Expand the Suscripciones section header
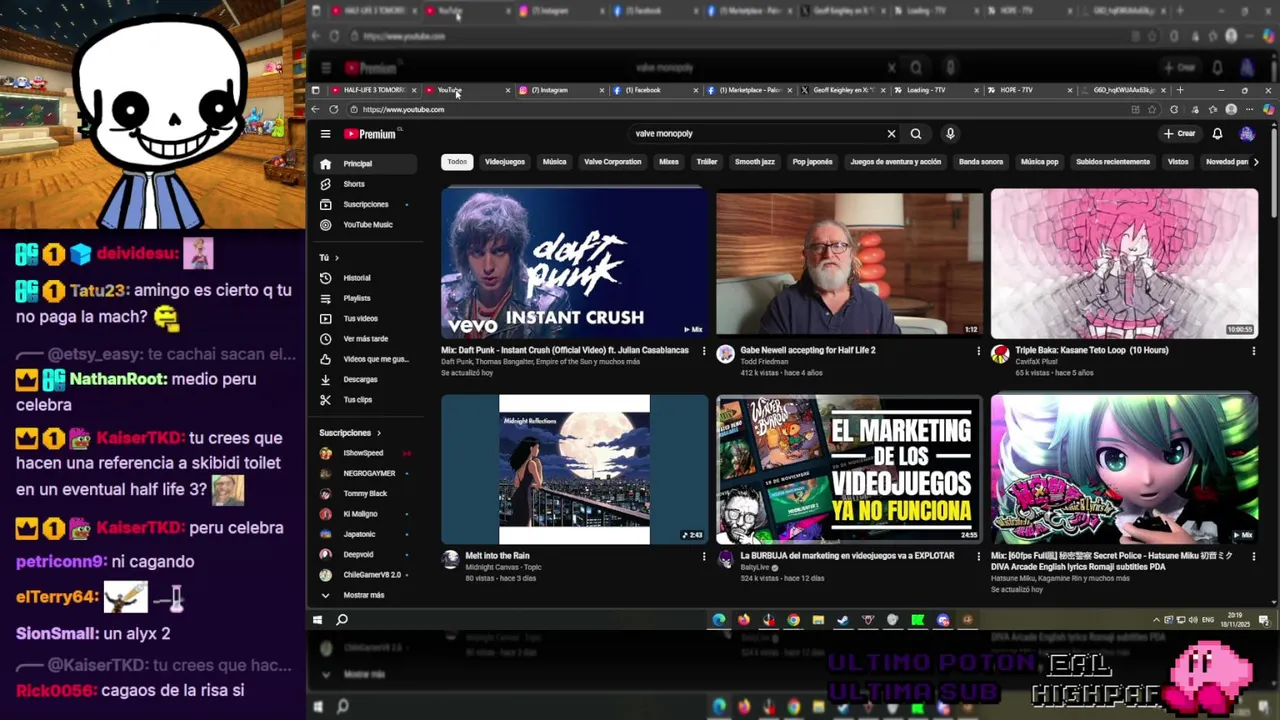 [350, 433]
